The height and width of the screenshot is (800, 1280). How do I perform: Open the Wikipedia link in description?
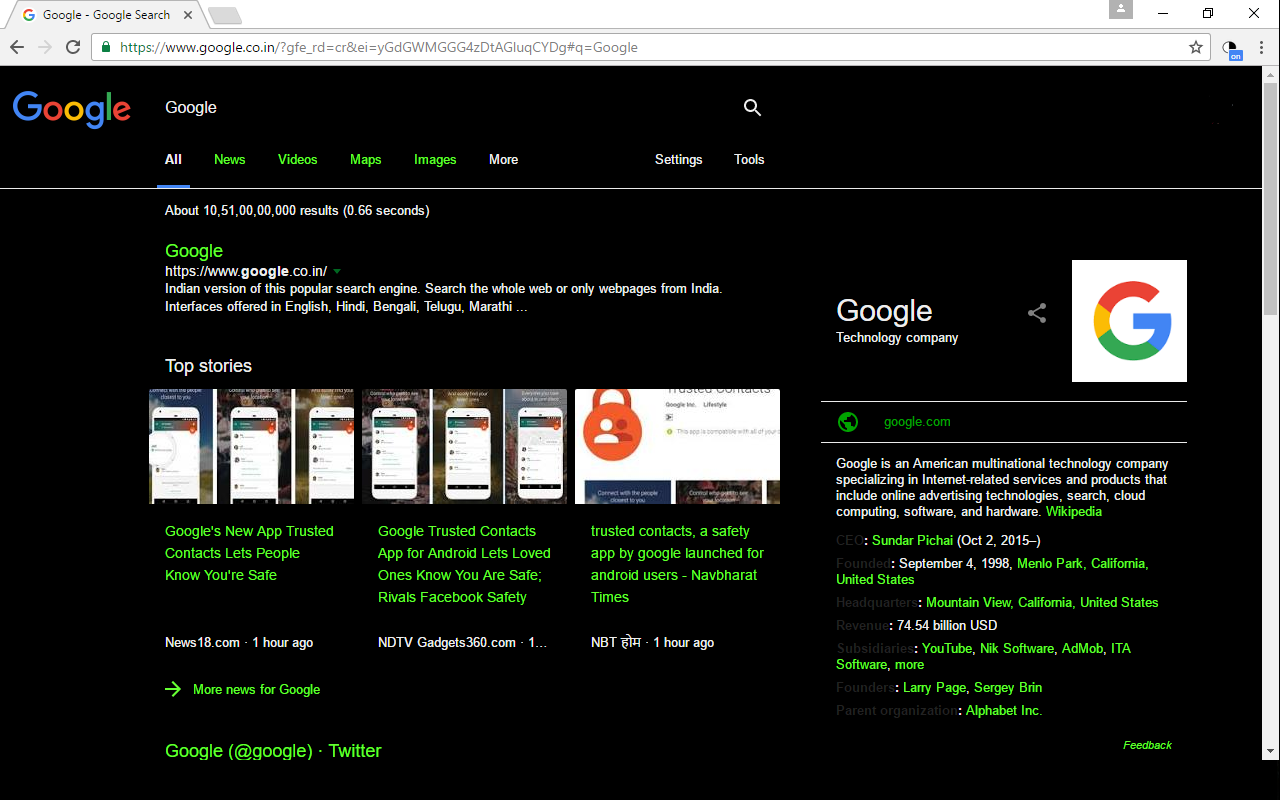pyautogui.click(x=1074, y=511)
